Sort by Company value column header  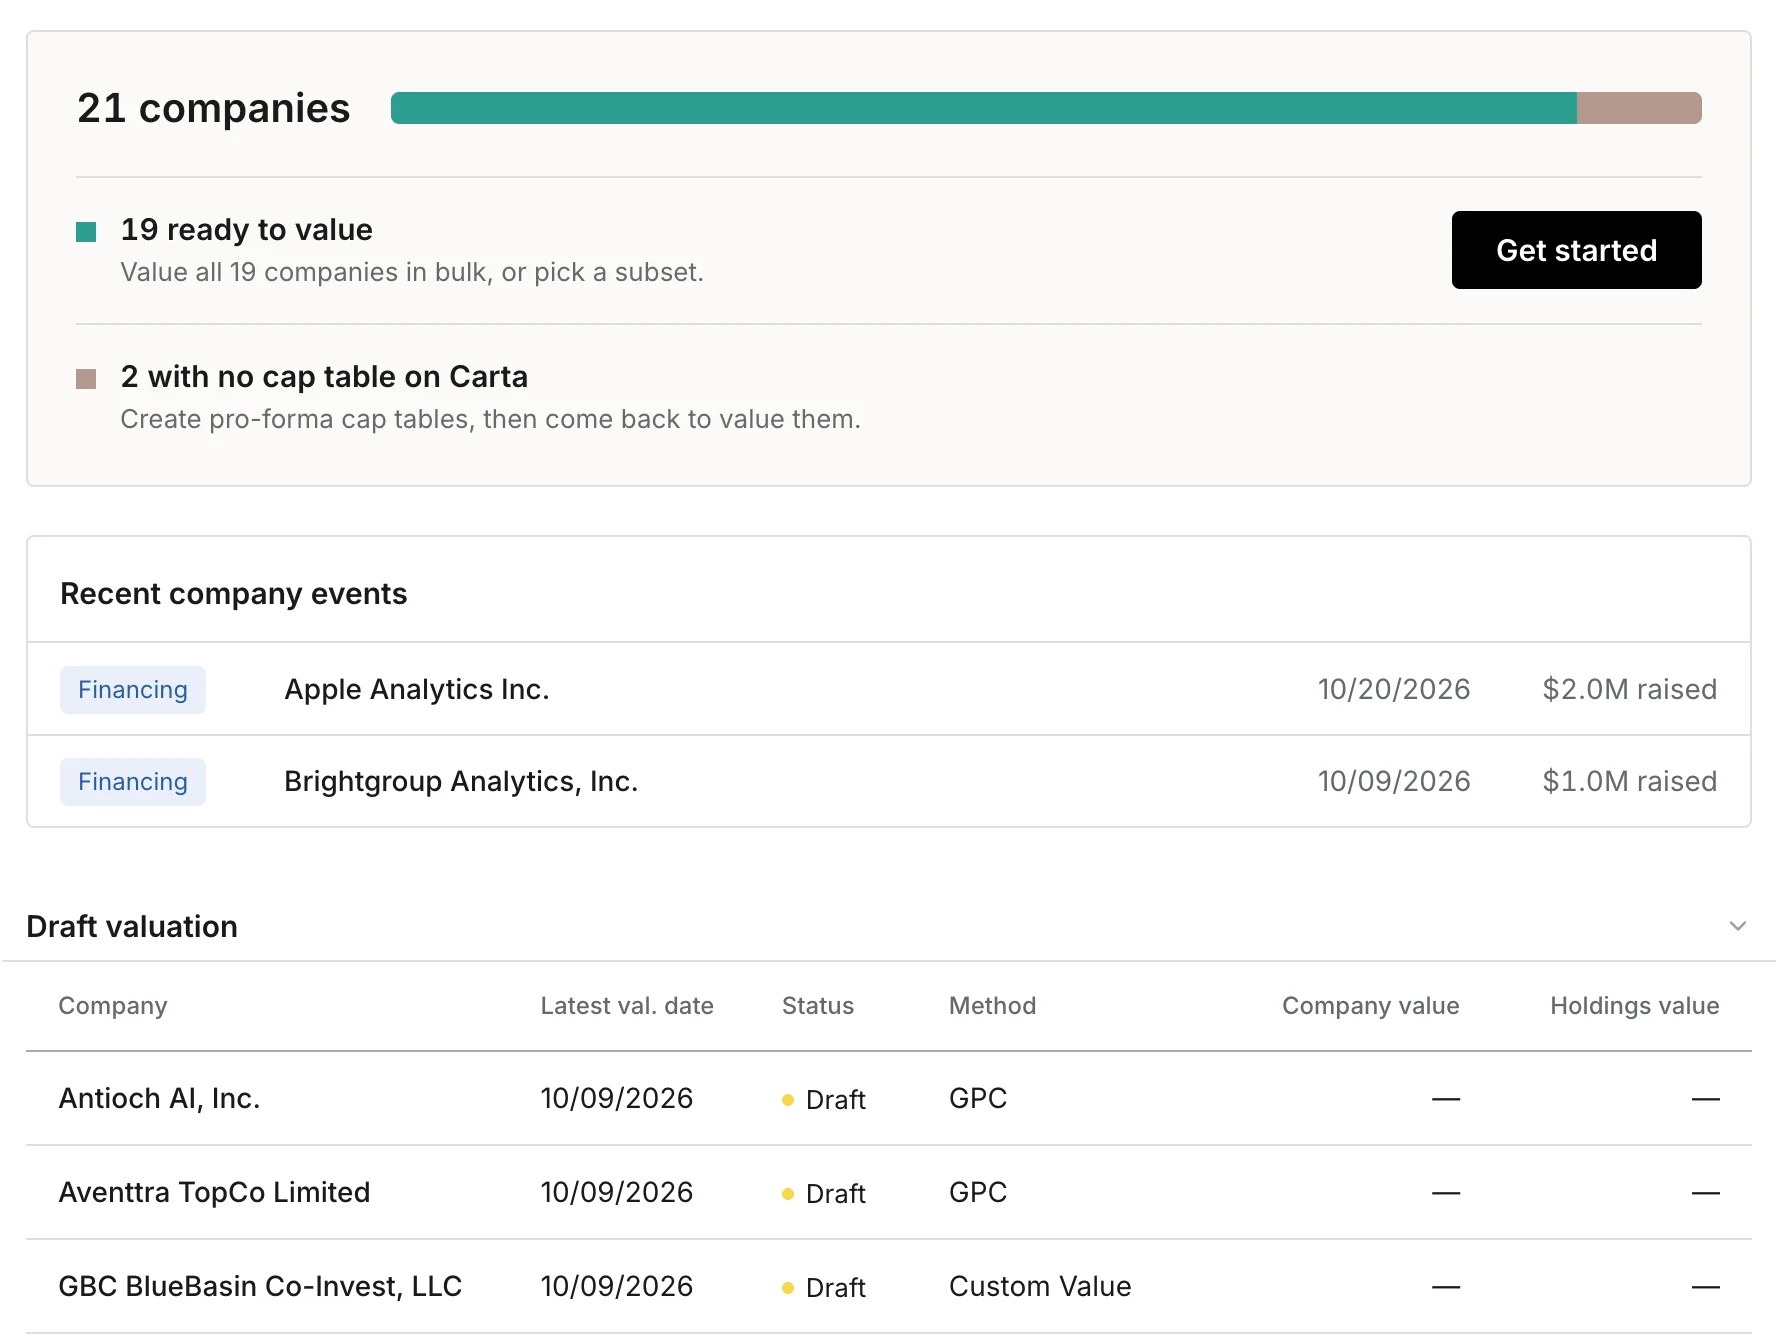(1371, 1006)
